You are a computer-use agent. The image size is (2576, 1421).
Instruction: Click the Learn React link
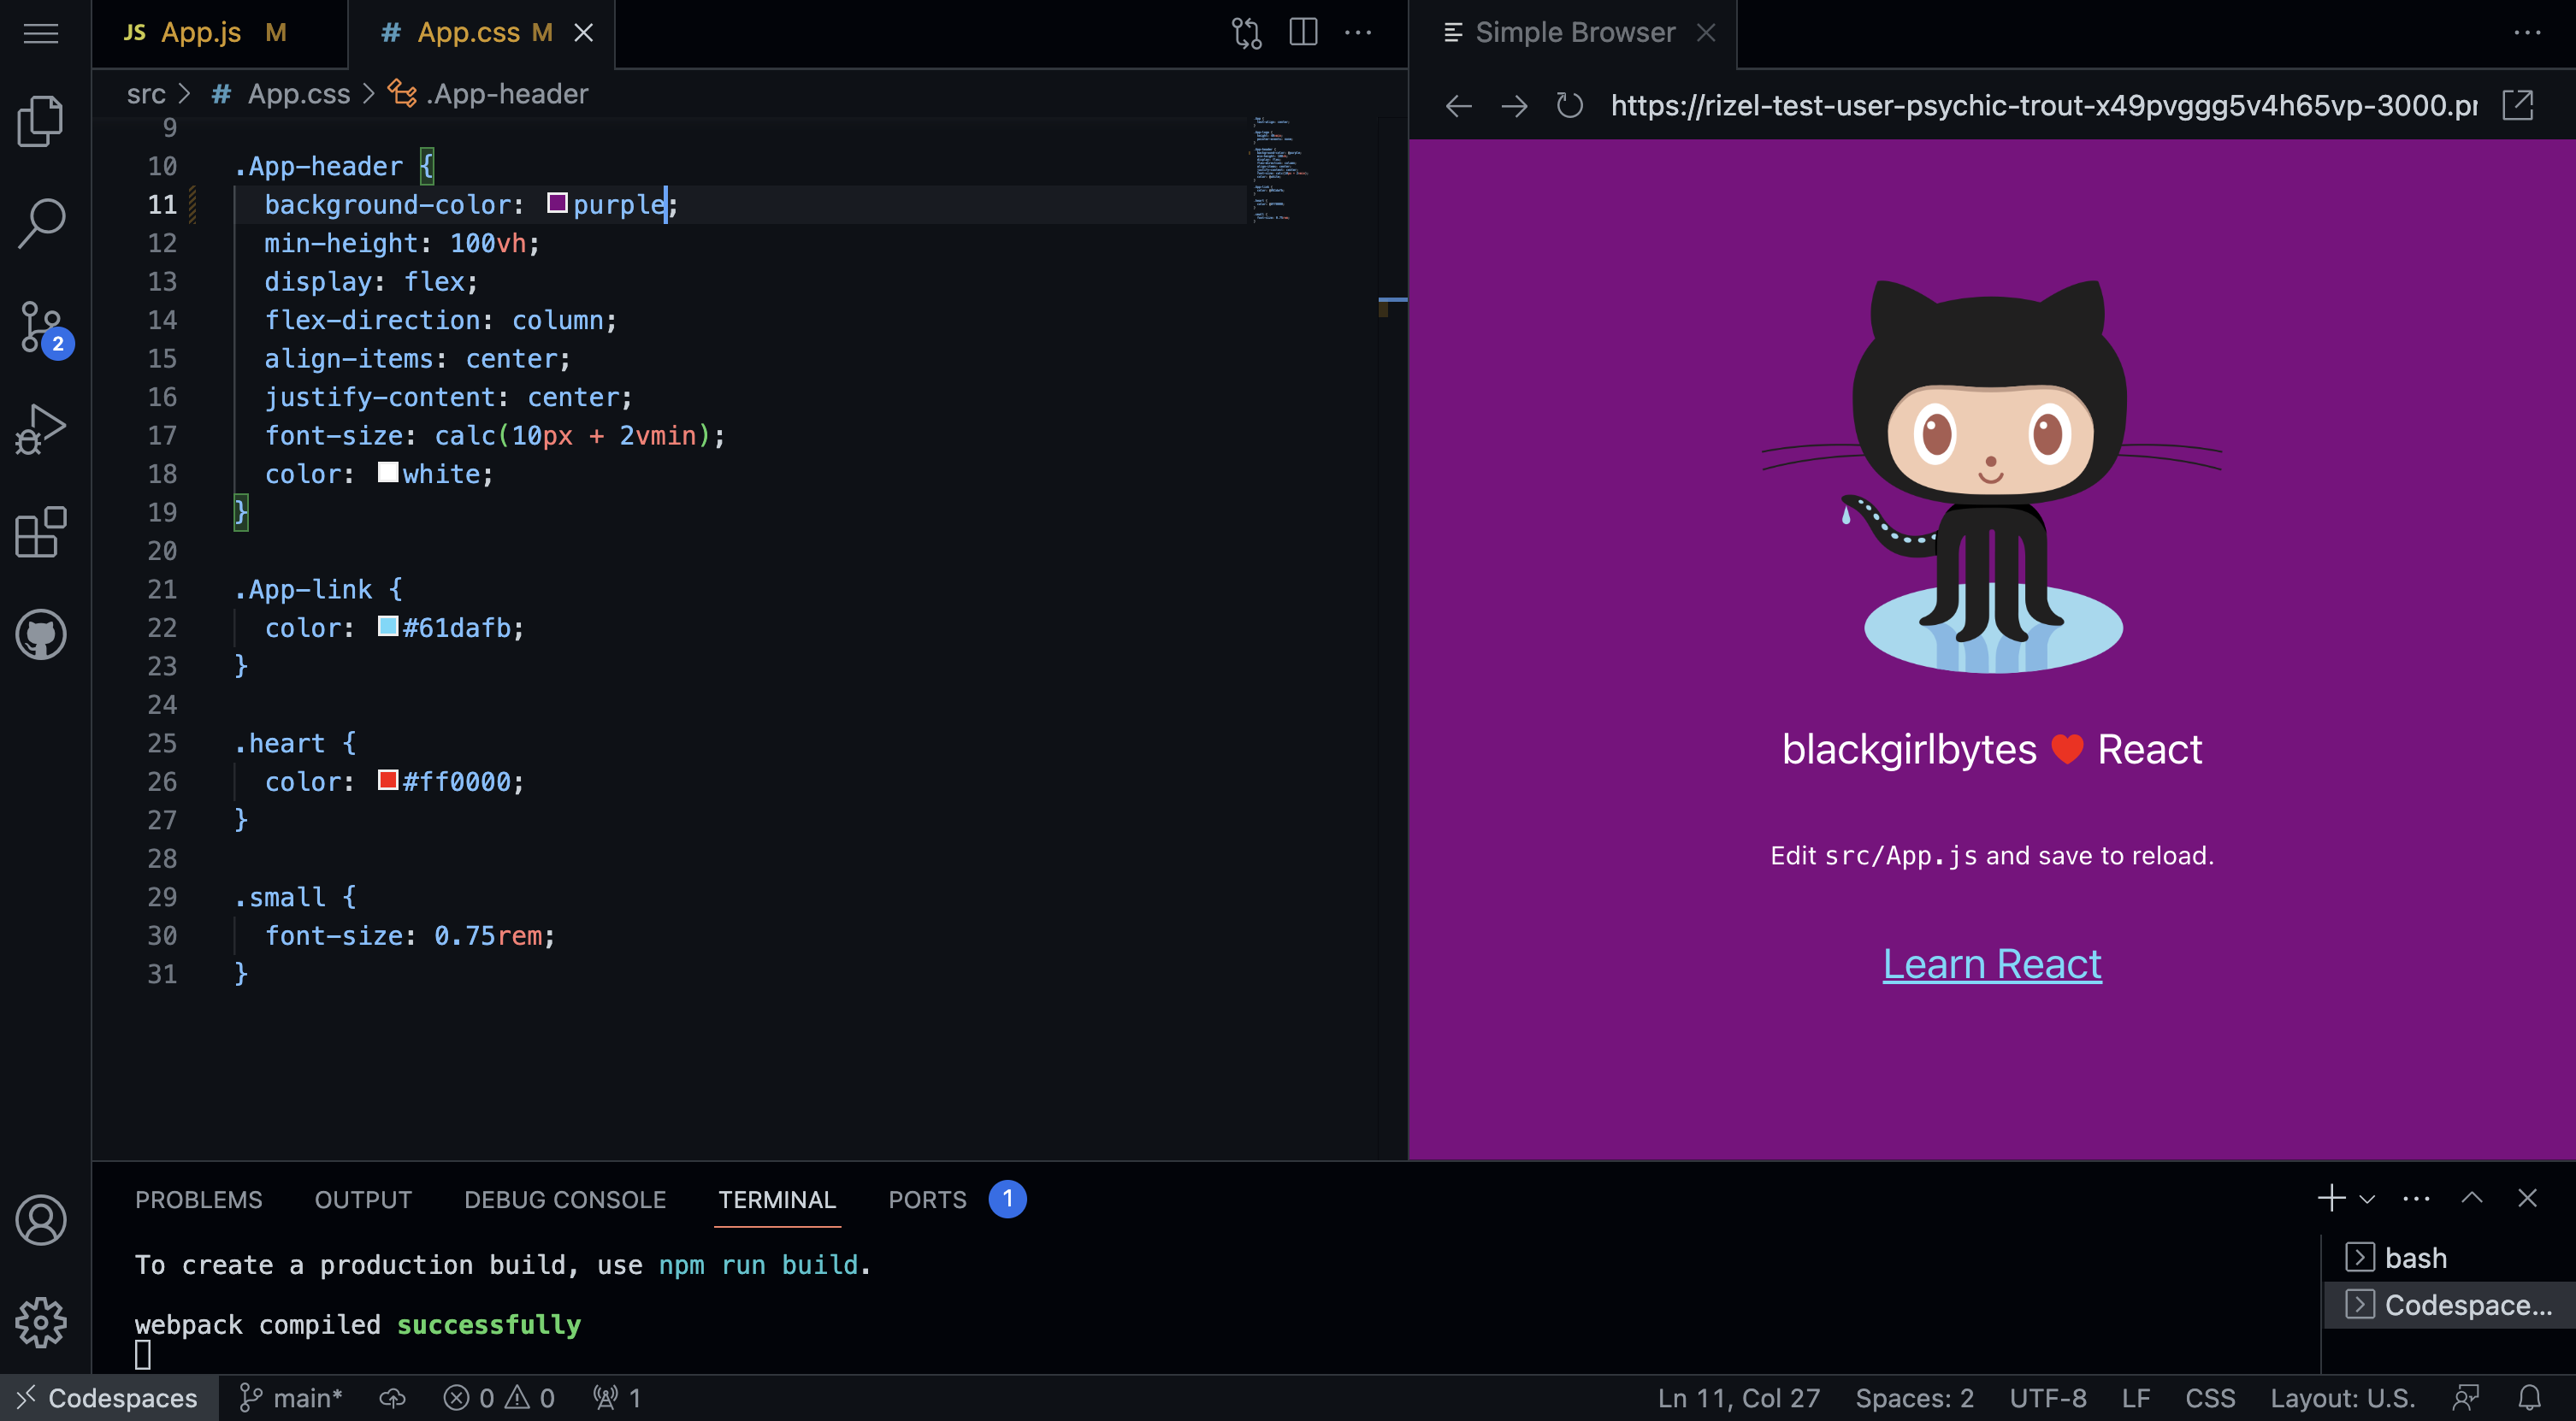[1992, 964]
